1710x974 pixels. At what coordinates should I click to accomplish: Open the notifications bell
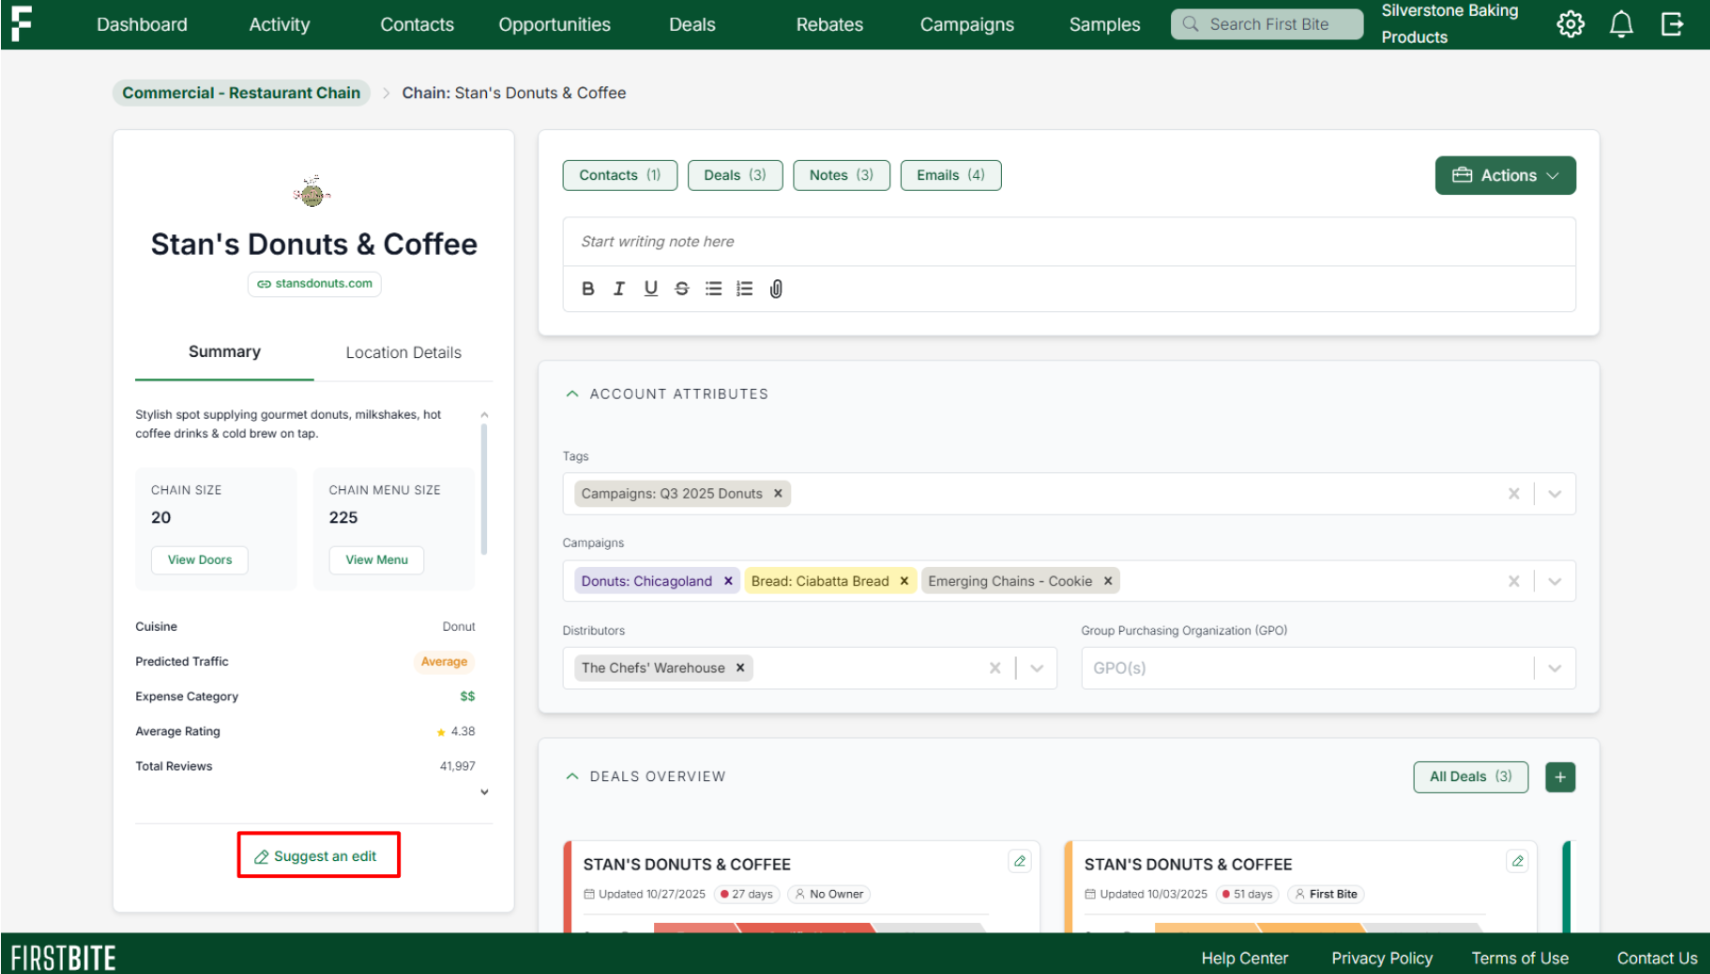point(1621,24)
